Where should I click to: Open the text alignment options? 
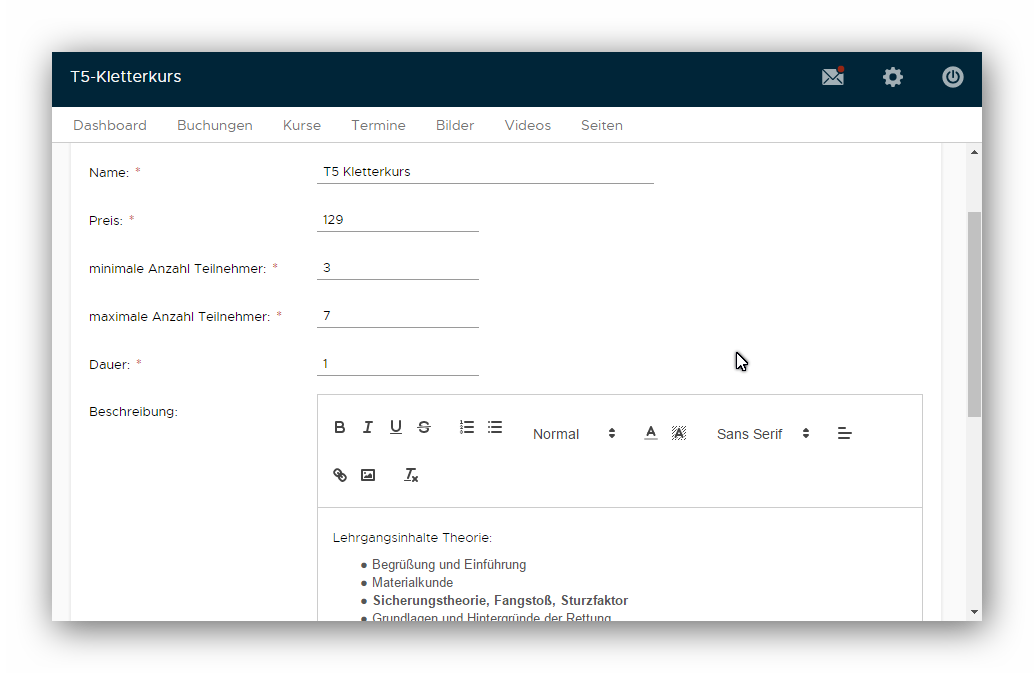(x=845, y=433)
